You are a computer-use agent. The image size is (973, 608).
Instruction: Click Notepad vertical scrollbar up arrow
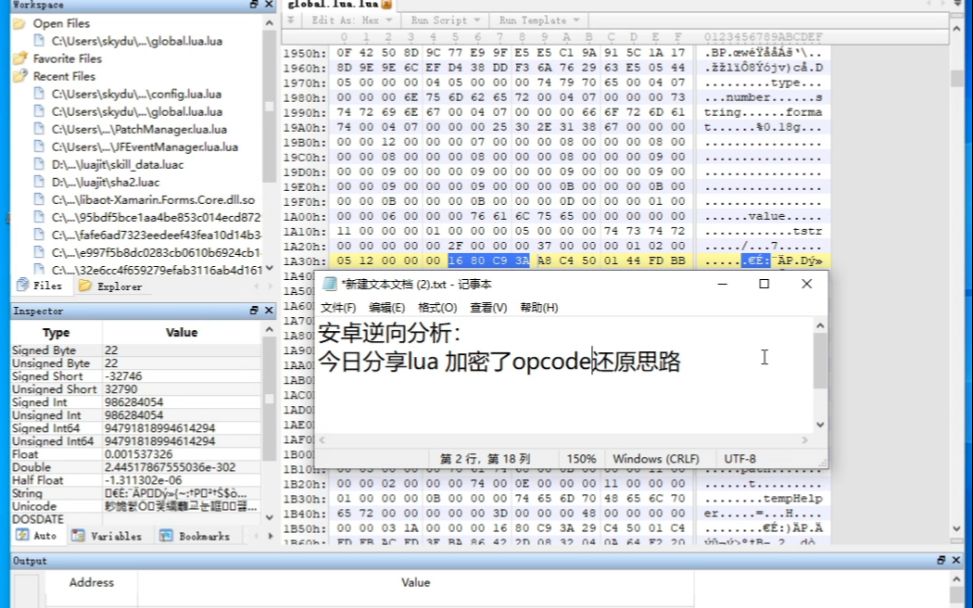pyautogui.click(x=820, y=325)
